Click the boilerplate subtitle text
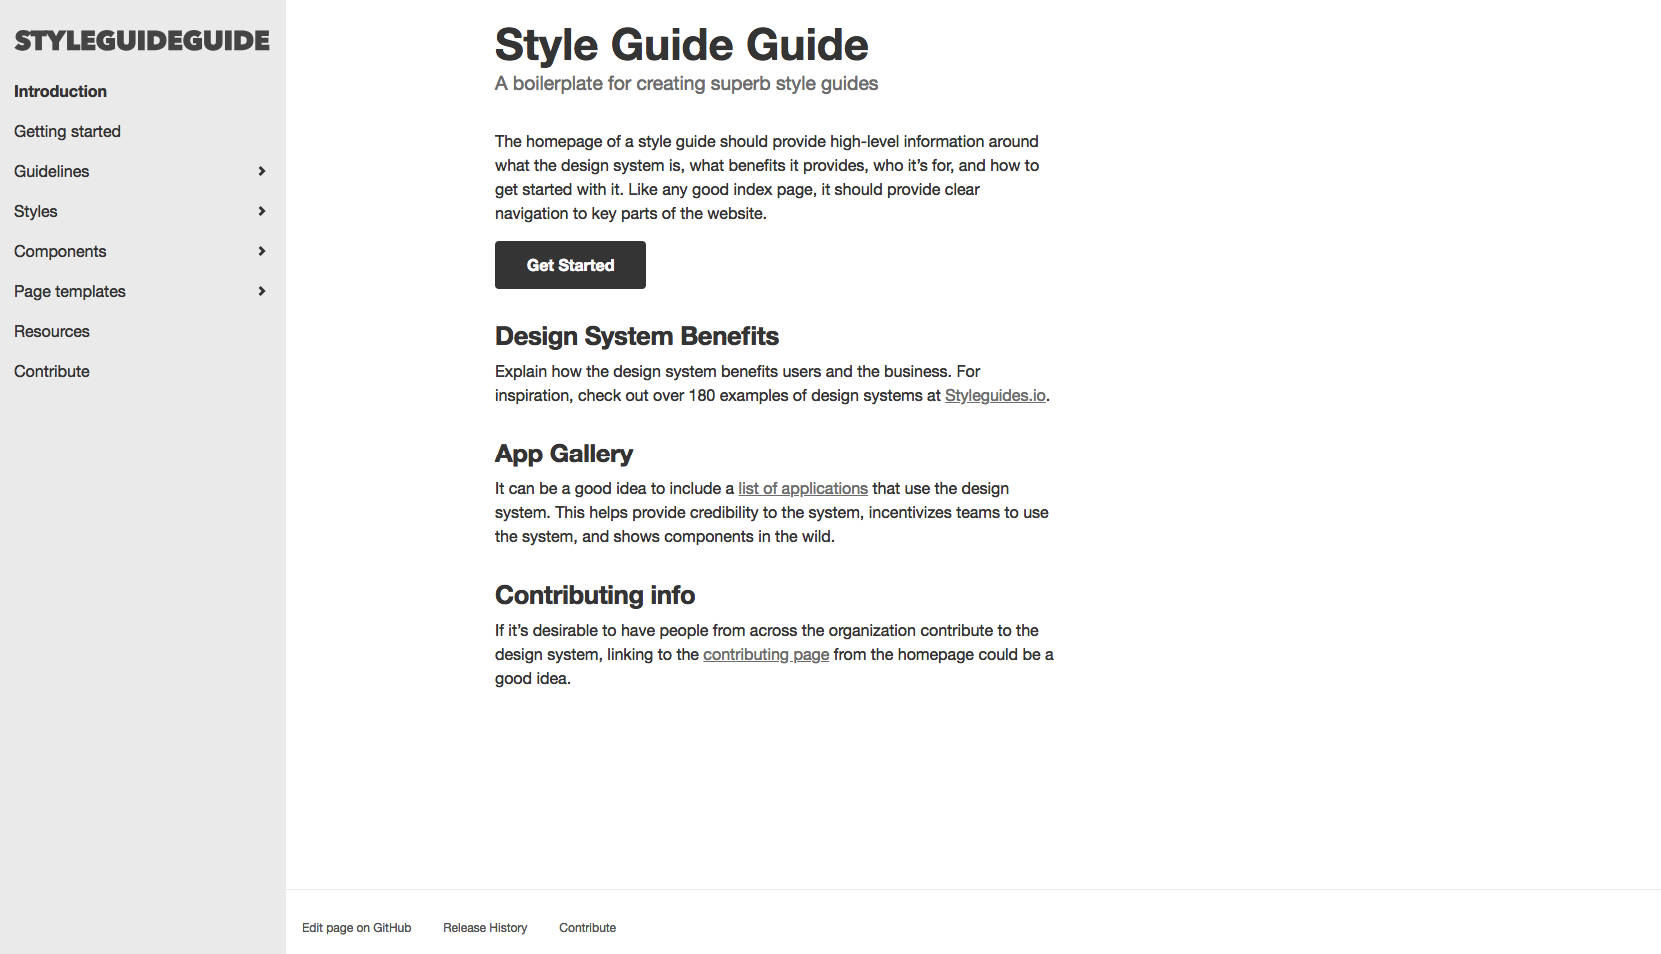 (686, 84)
